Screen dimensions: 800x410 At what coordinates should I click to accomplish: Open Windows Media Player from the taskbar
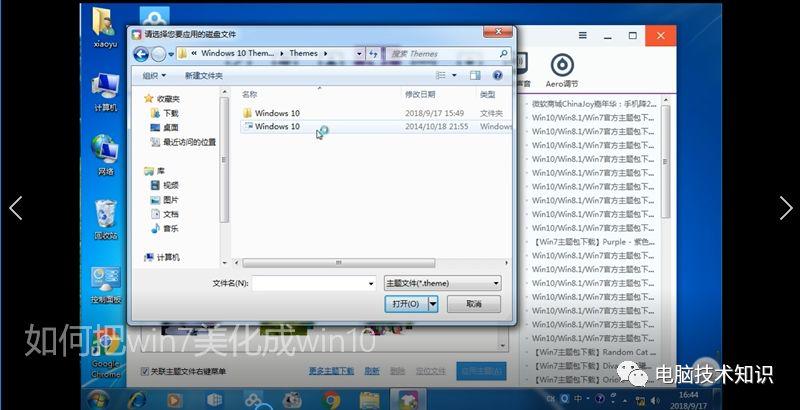tap(174, 400)
